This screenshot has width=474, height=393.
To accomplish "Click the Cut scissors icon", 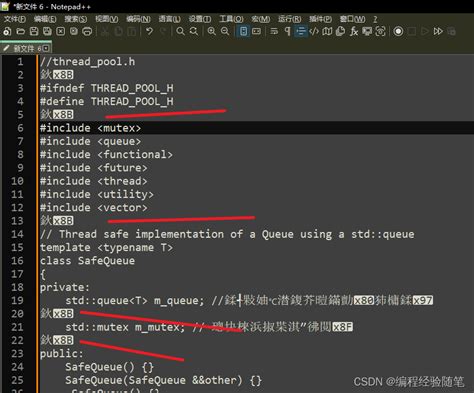I will tap(105, 31).
